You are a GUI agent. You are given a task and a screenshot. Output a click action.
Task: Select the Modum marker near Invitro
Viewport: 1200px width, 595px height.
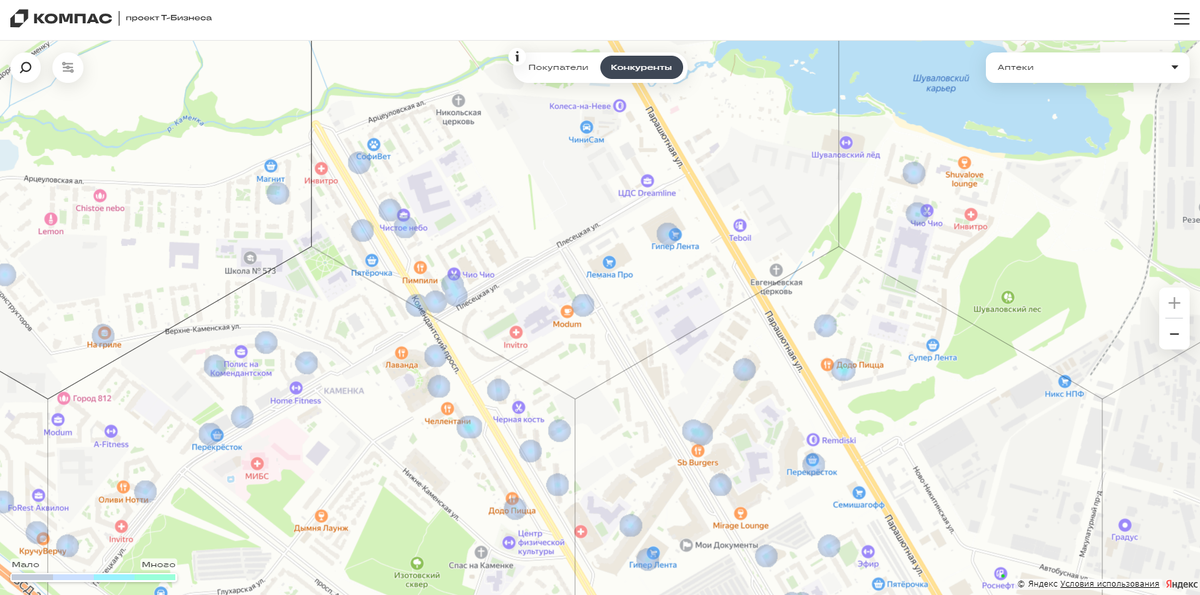pyautogui.click(x=567, y=312)
